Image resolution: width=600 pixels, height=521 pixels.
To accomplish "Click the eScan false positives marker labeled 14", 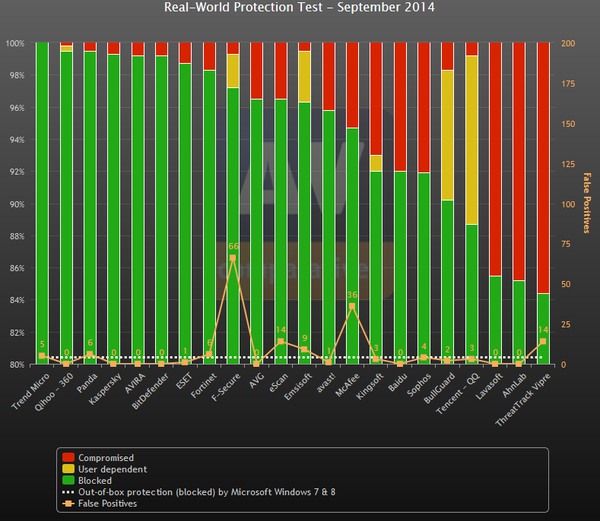I will tap(280, 341).
